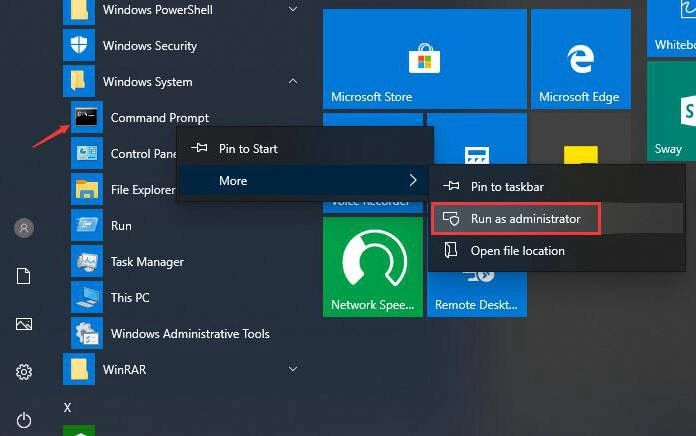Click the power icon in sidebar
The image size is (696, 436).
click(24, 420)
